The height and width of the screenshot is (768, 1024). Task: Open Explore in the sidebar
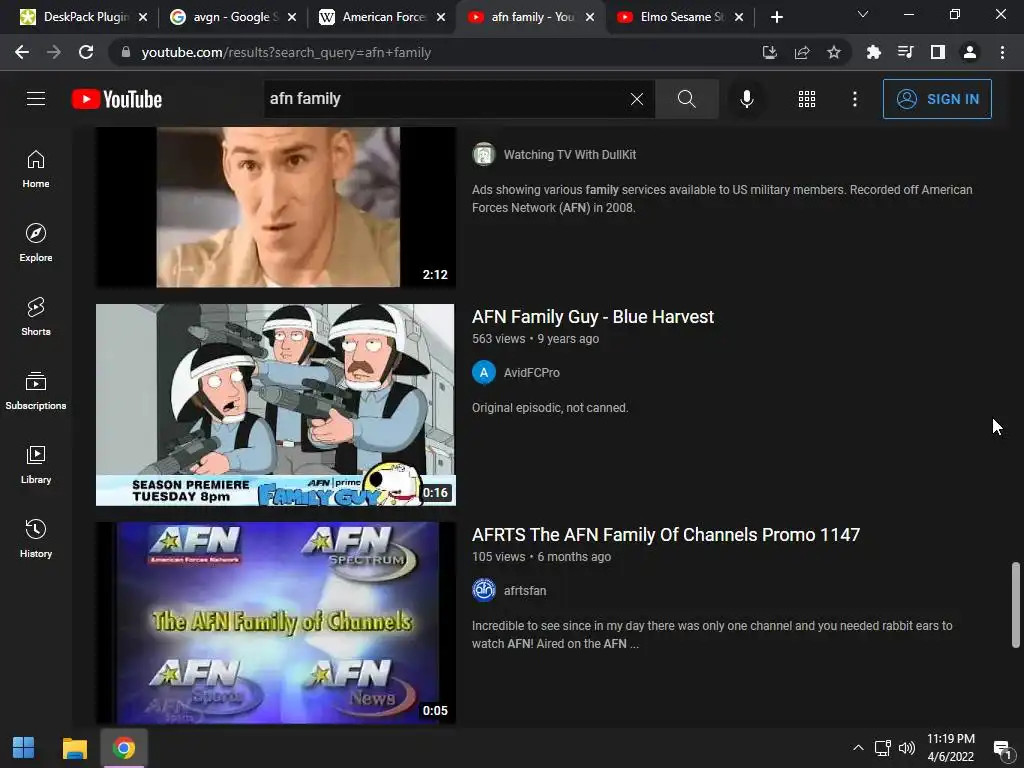(36, 243)
